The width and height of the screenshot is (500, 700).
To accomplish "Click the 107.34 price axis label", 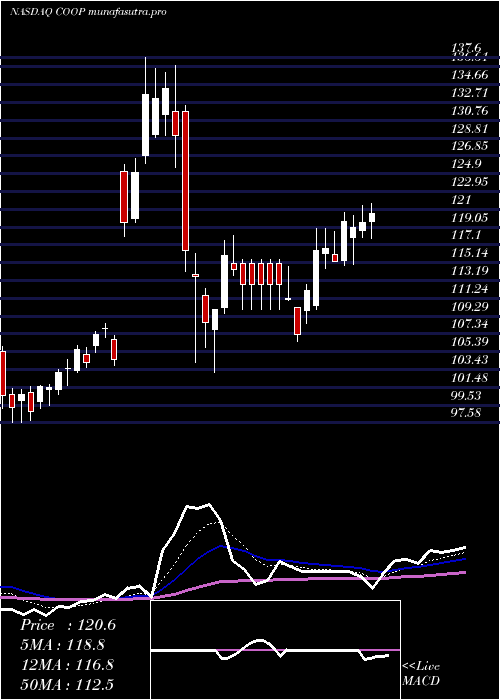I will tap(470, 324).
